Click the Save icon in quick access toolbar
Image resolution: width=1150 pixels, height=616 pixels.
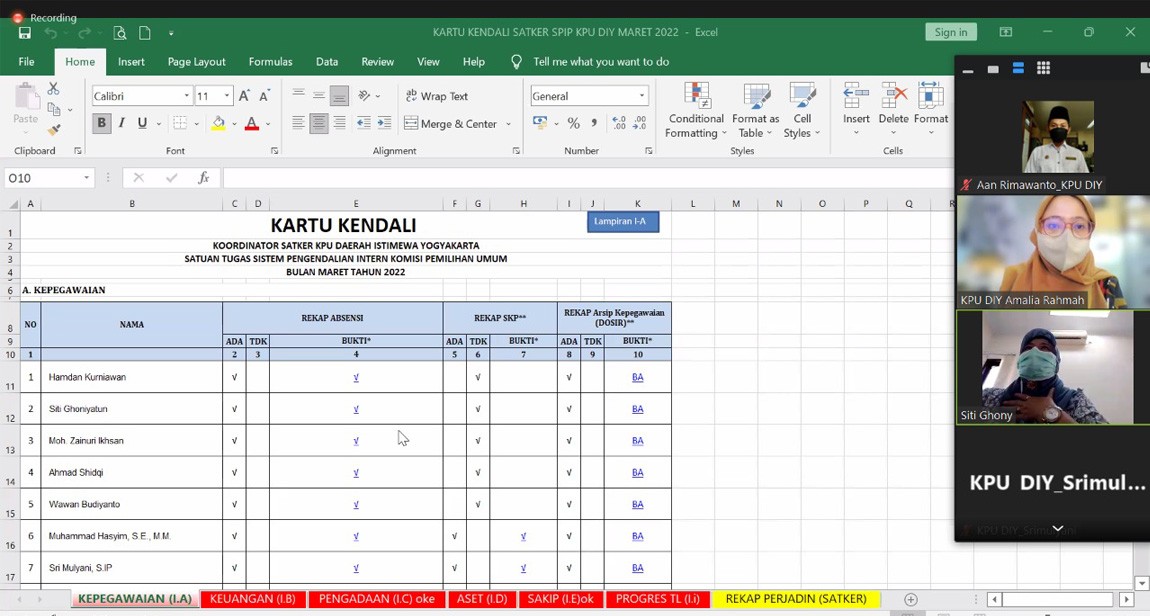(24, 33)
